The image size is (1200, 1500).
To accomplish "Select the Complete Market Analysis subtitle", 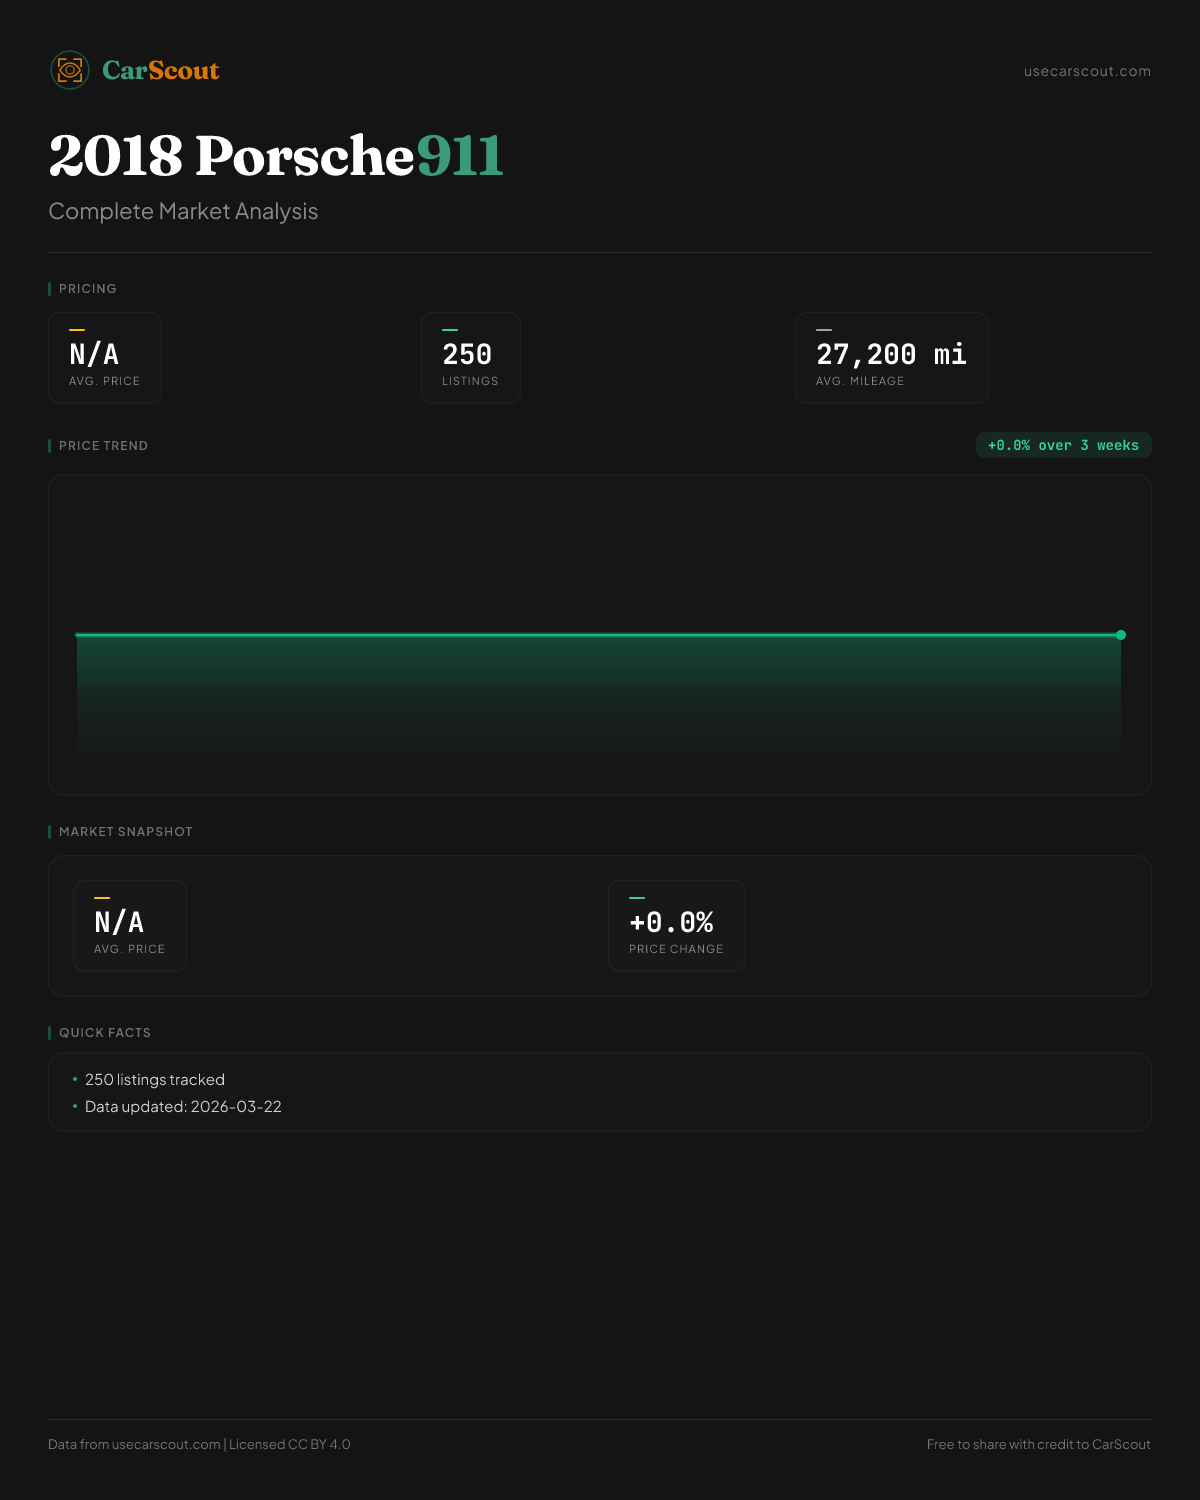I will [x=183, y=212].
